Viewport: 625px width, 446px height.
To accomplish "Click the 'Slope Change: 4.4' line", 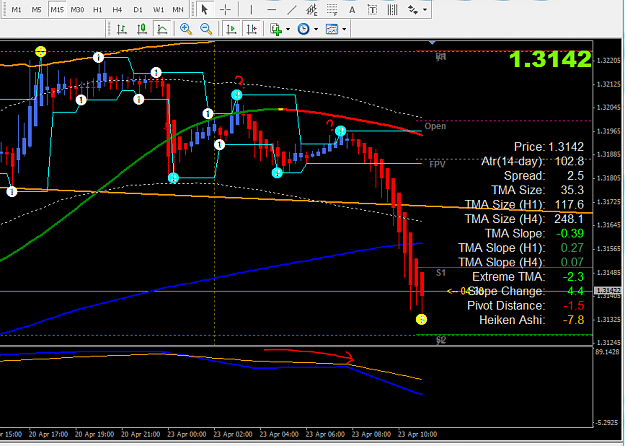I will click(526, 291).
